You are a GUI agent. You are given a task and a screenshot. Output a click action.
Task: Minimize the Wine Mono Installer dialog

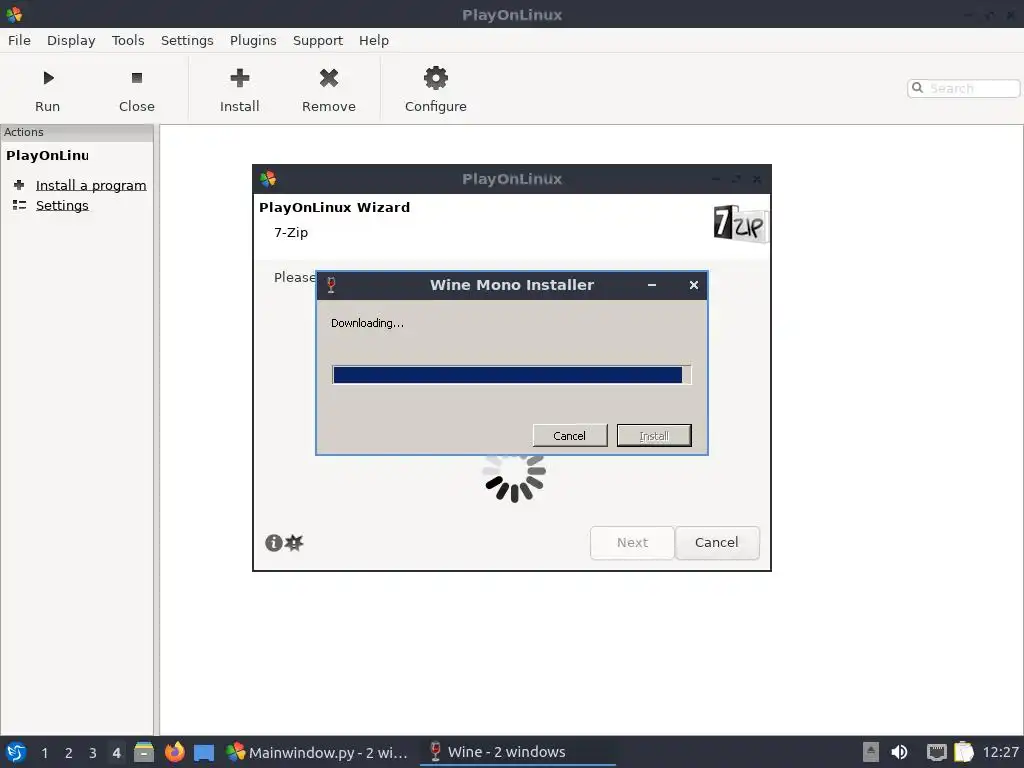pos(652,285)
